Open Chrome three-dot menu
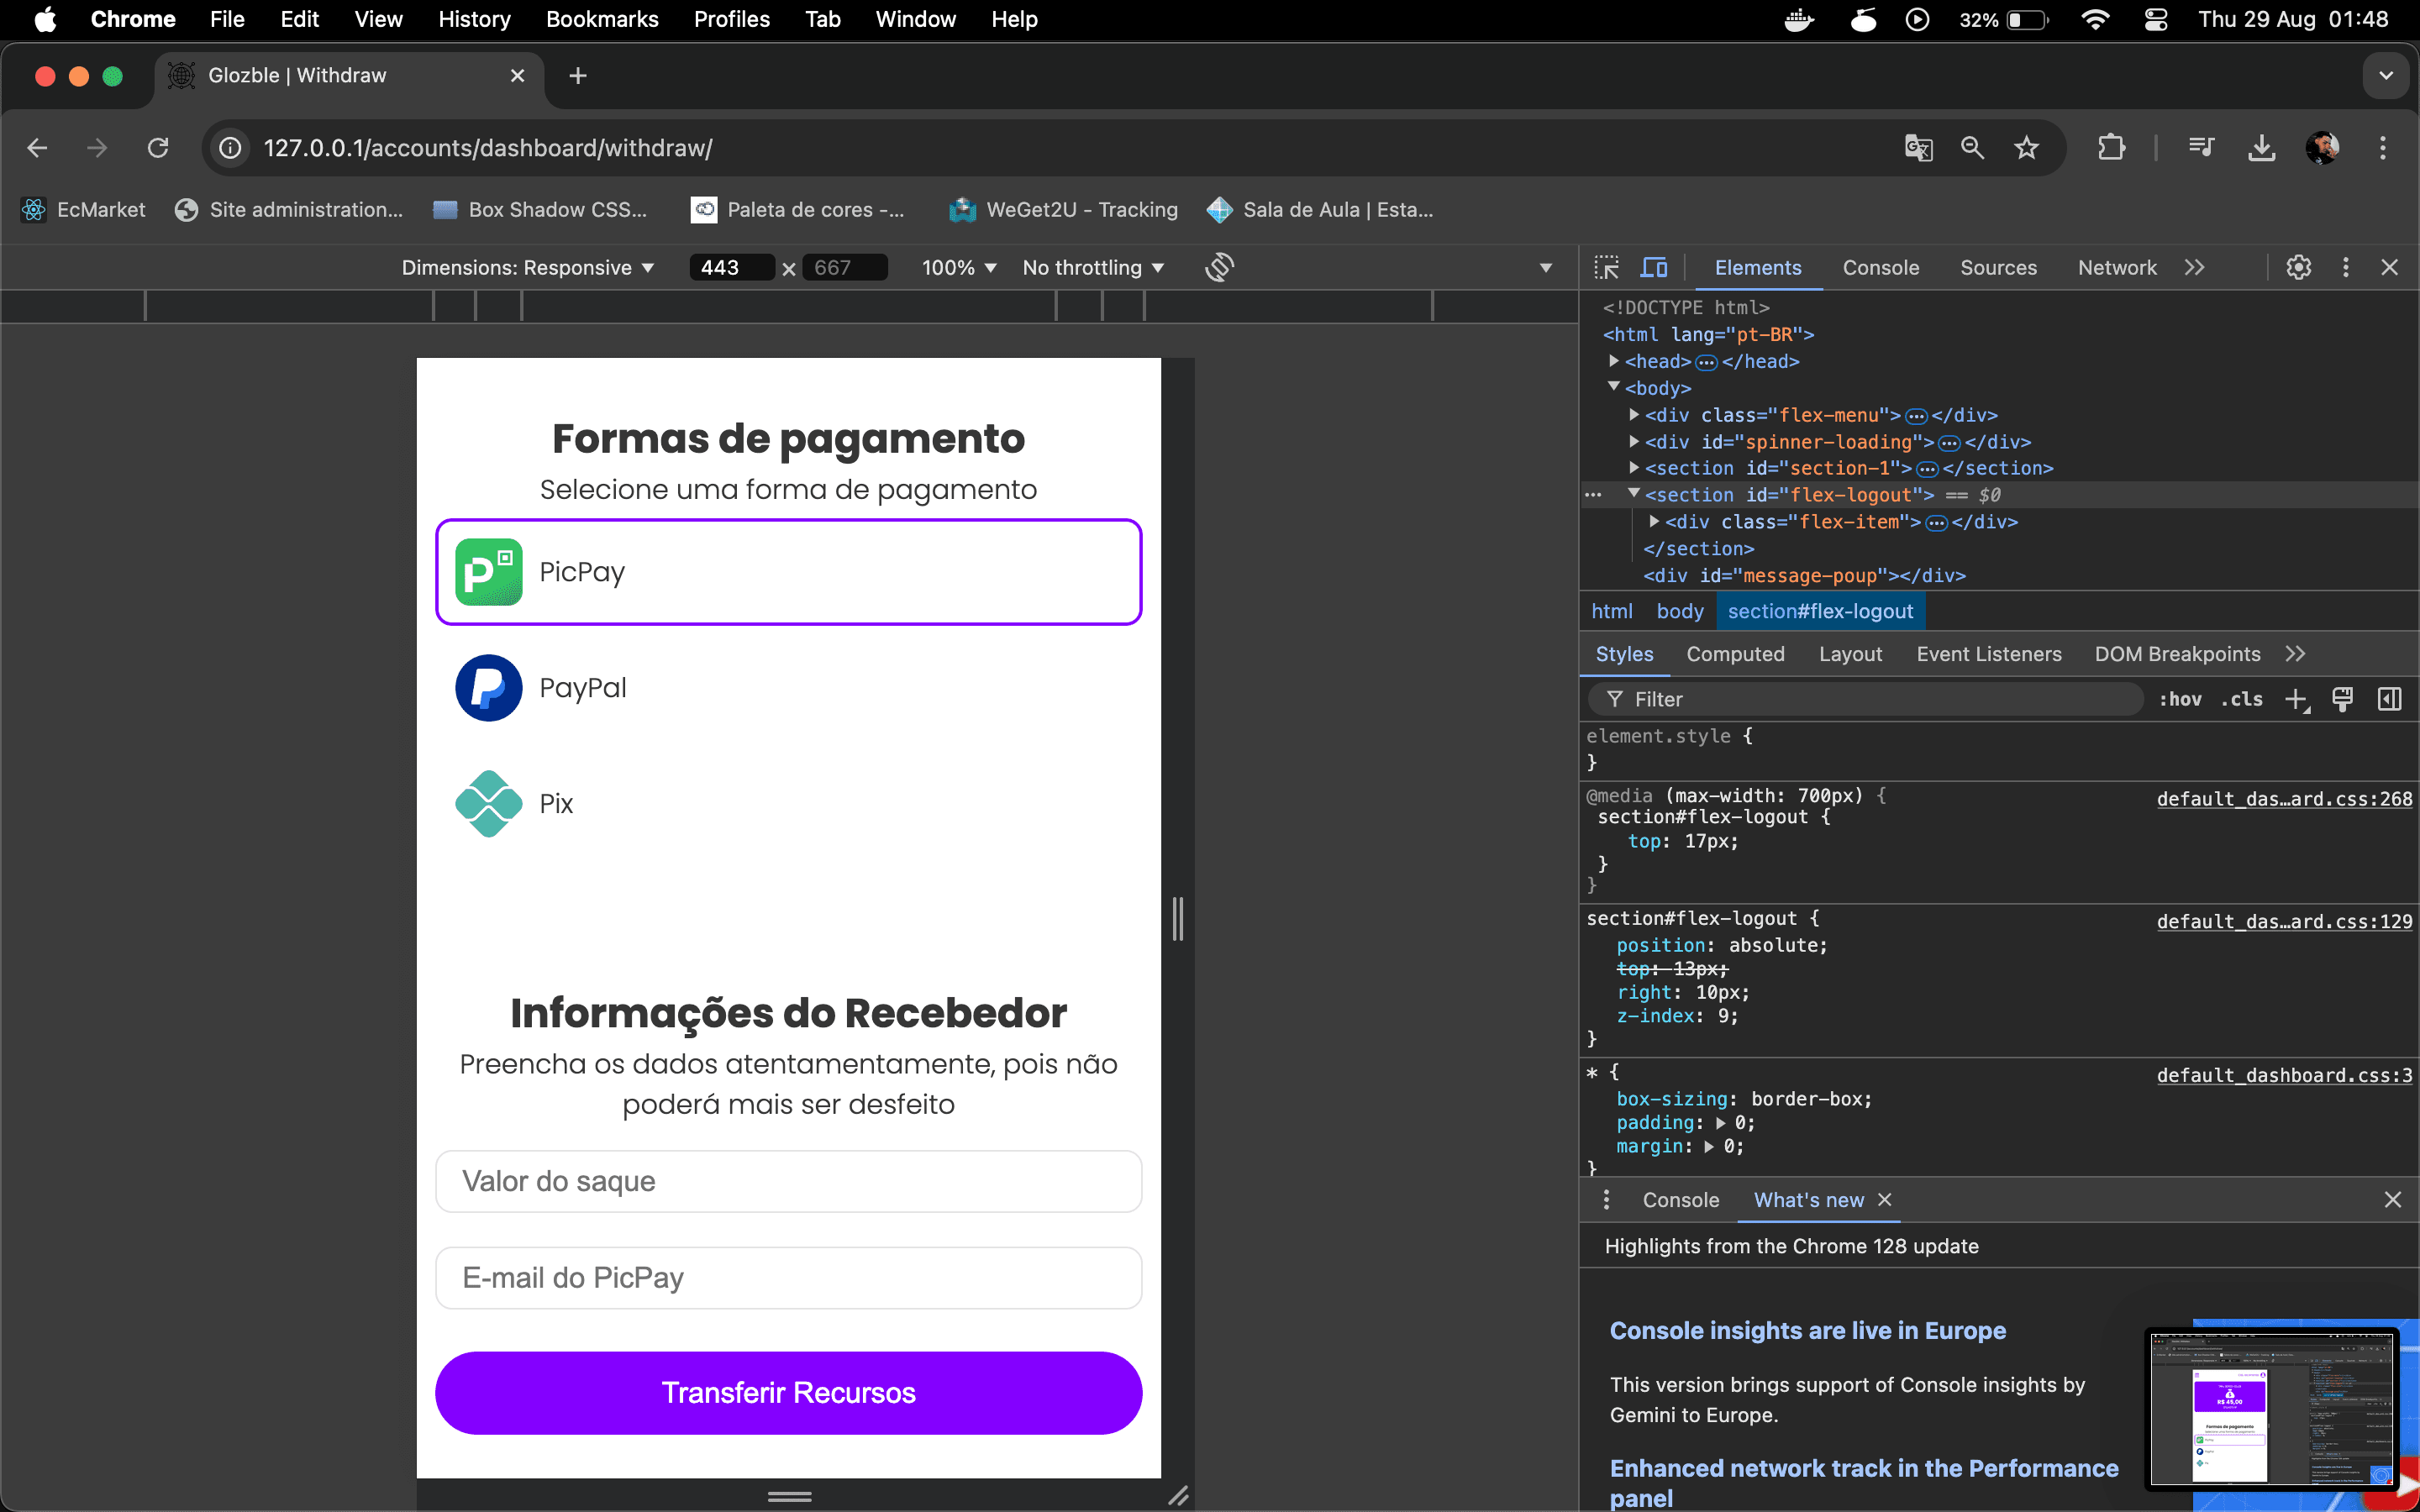The width and height of the screenshot is (2420, 1512). [x=2383, y=148]
